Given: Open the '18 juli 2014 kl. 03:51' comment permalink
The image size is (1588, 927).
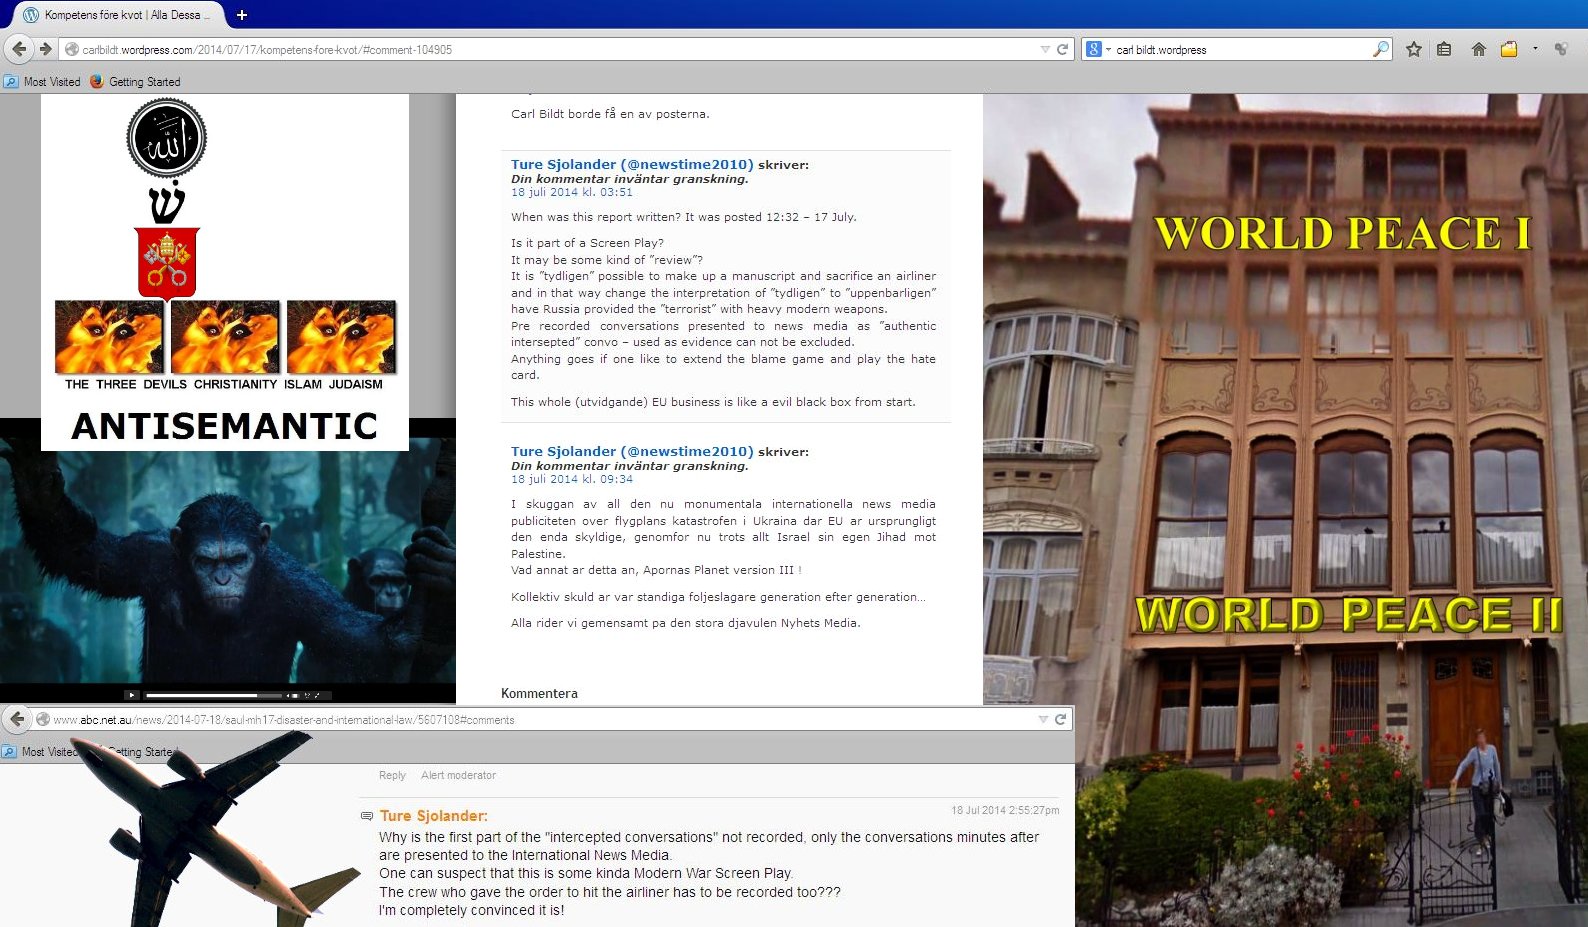Looking at the screenshot, I should (x=572, y=192).
